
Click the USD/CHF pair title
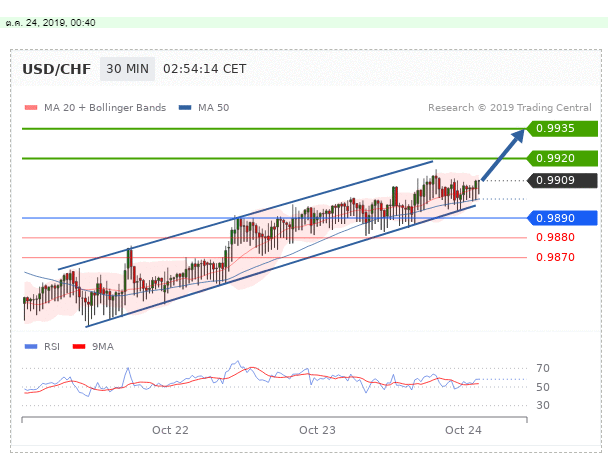[x=57, y=69]
